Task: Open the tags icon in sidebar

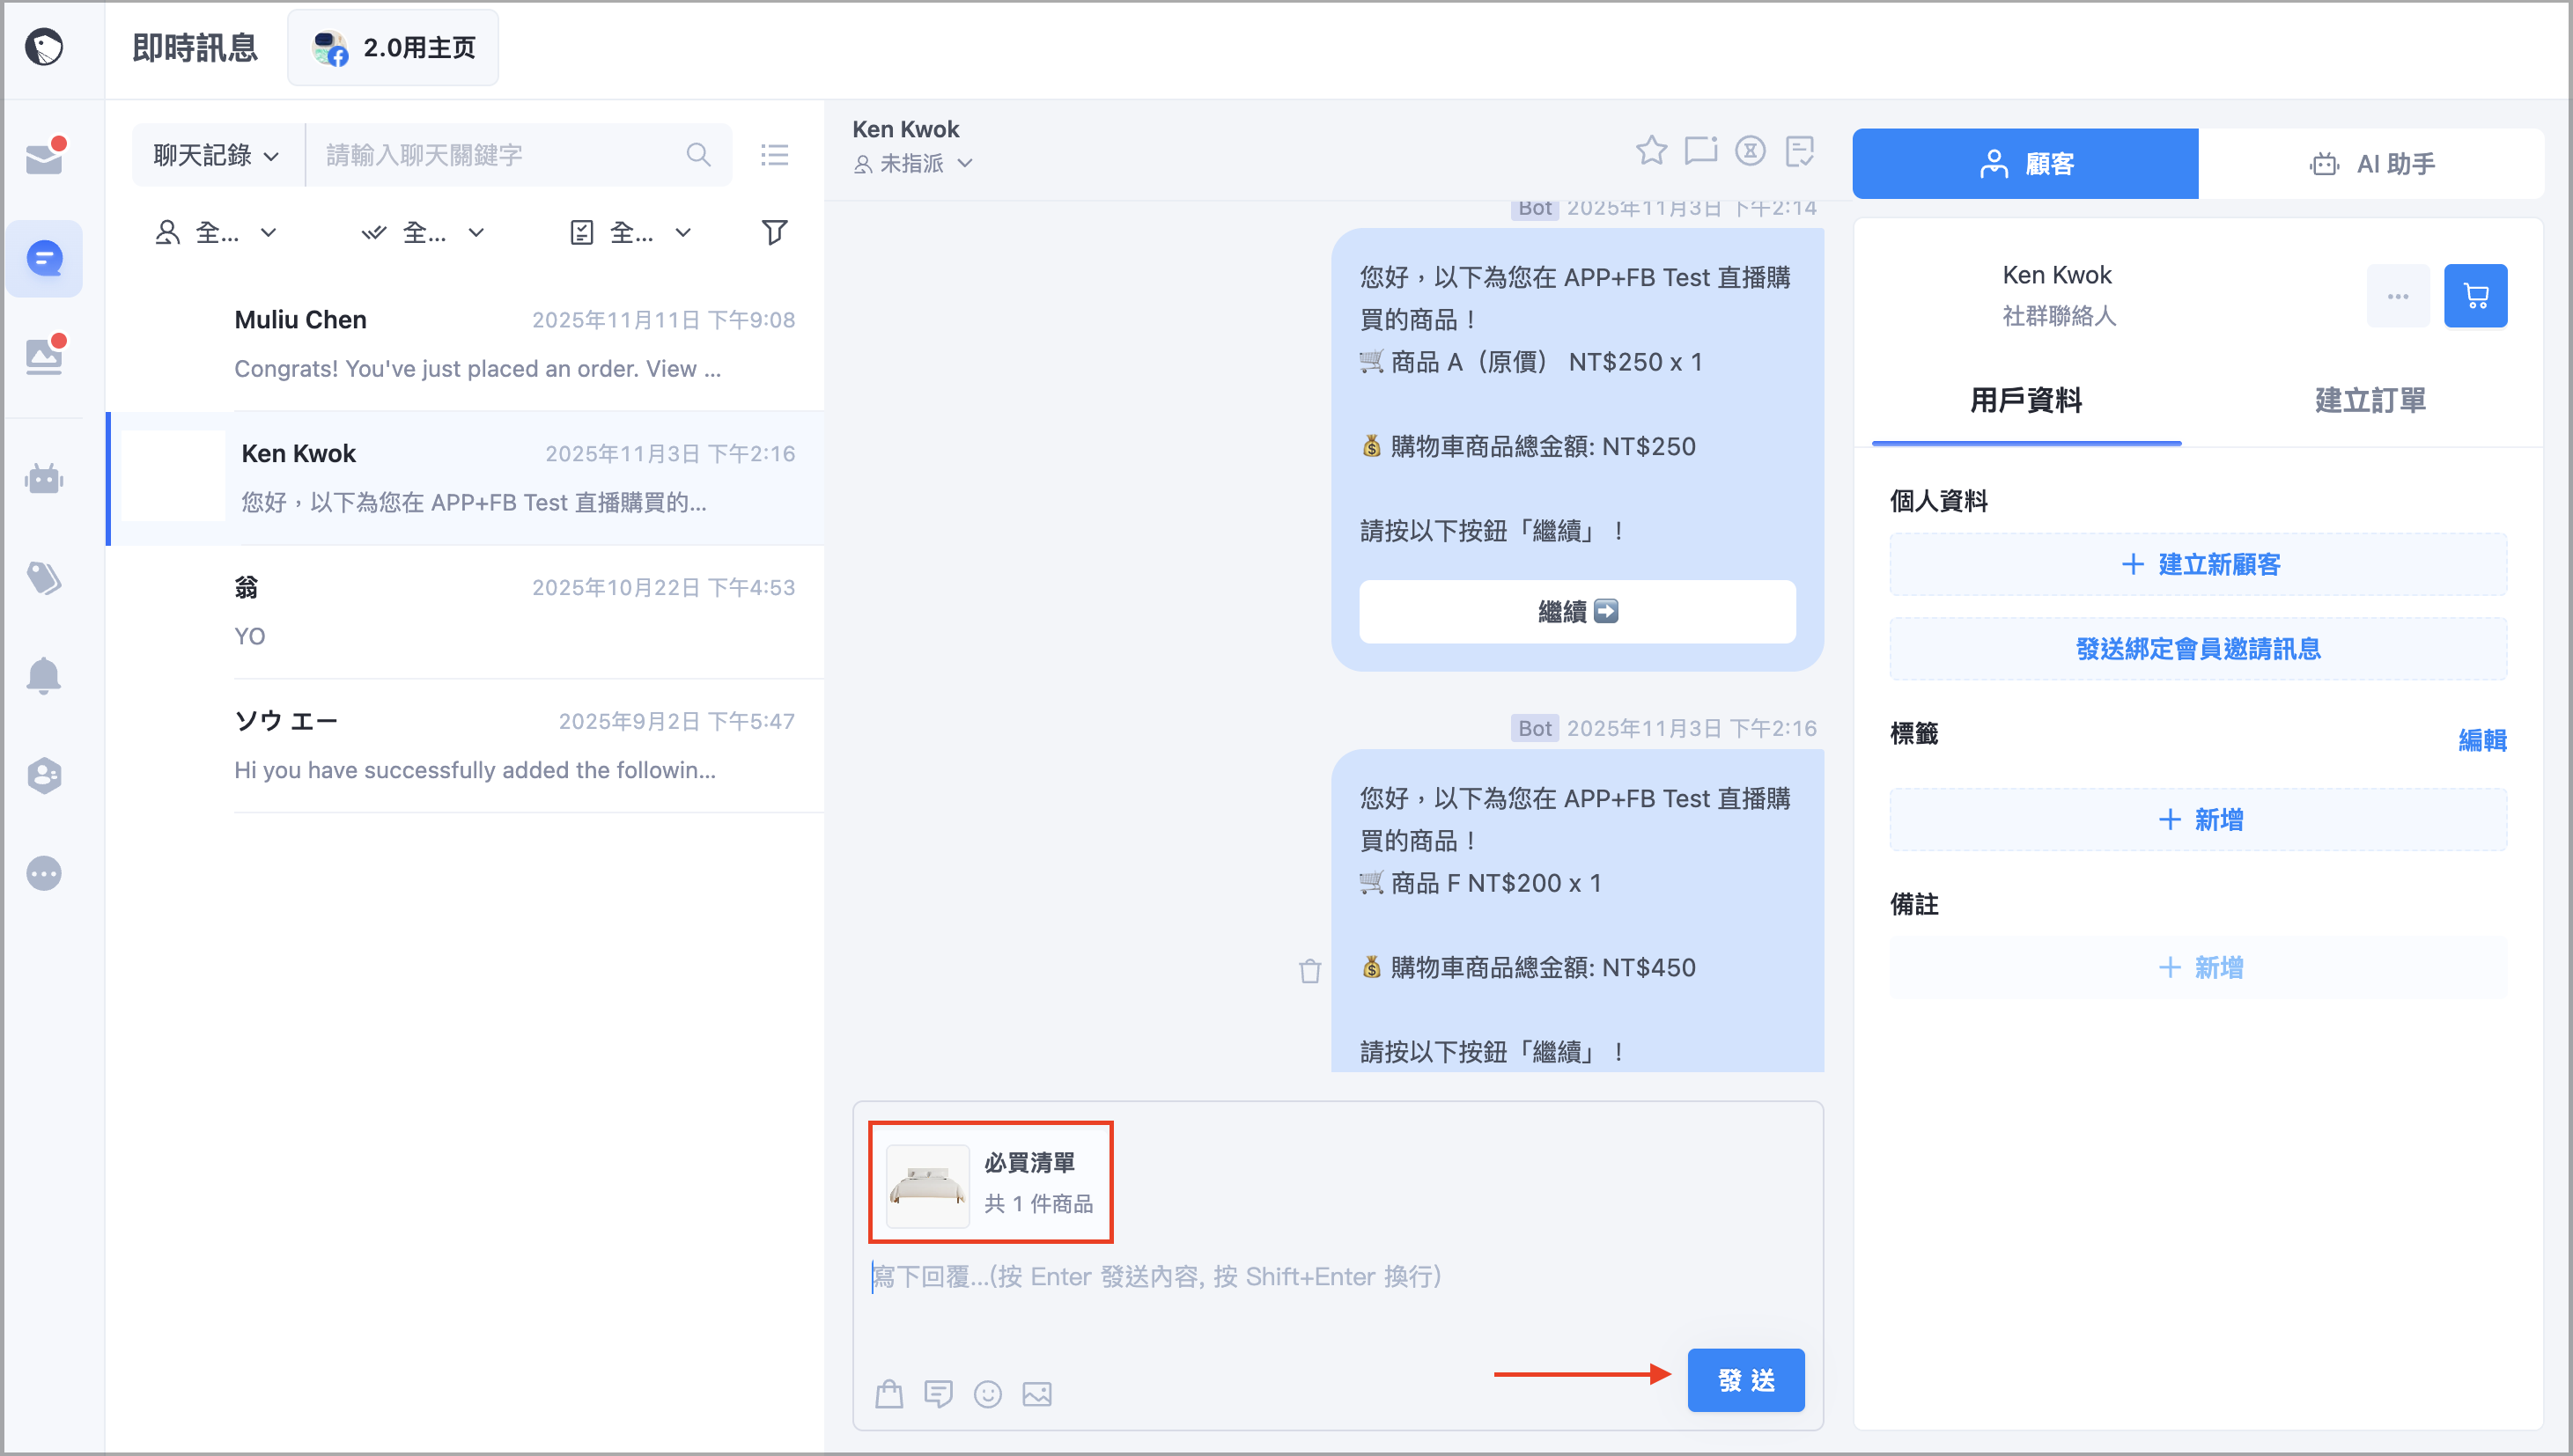Action: [44, 578]
